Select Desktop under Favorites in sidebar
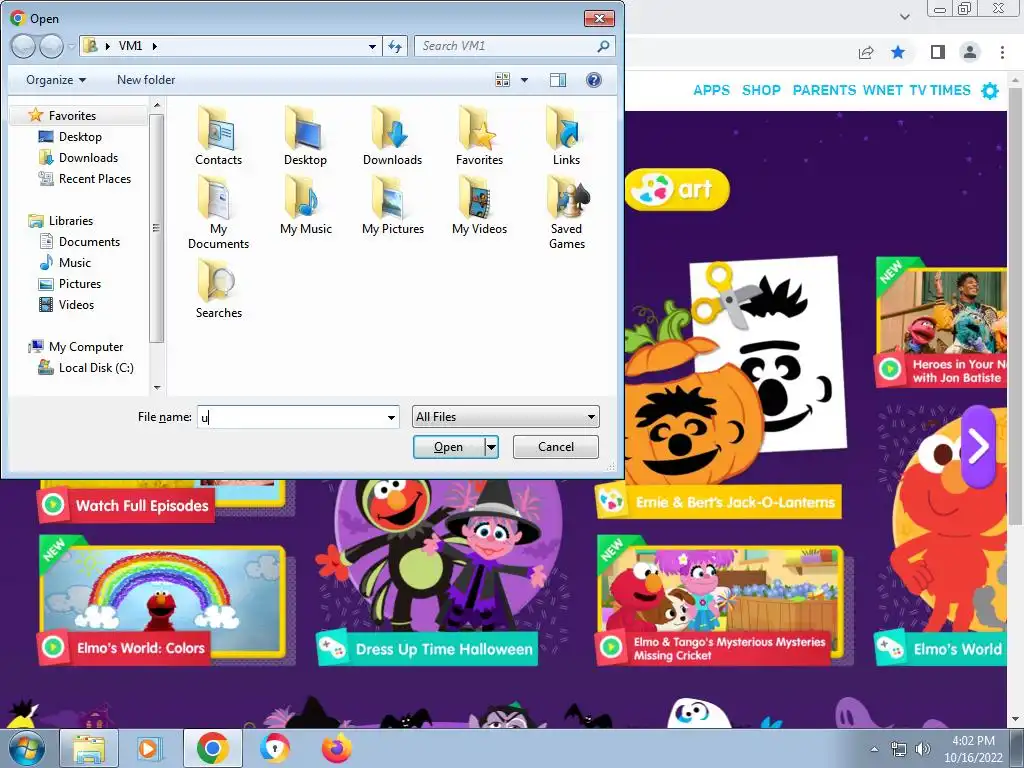 (80, 136)
